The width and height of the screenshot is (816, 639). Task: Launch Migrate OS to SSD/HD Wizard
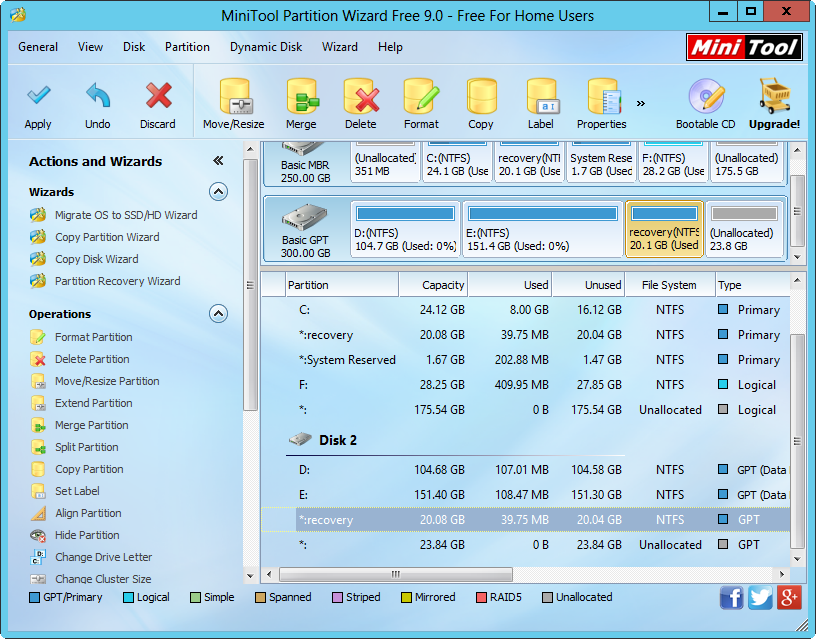coord(126,215)
